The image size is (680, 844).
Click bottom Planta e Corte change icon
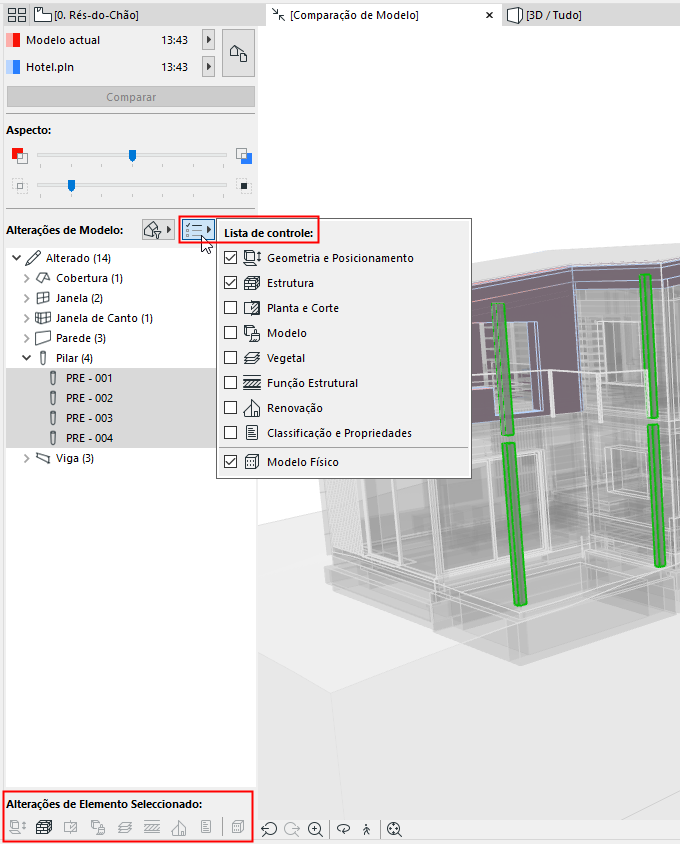tap(71, 826)
